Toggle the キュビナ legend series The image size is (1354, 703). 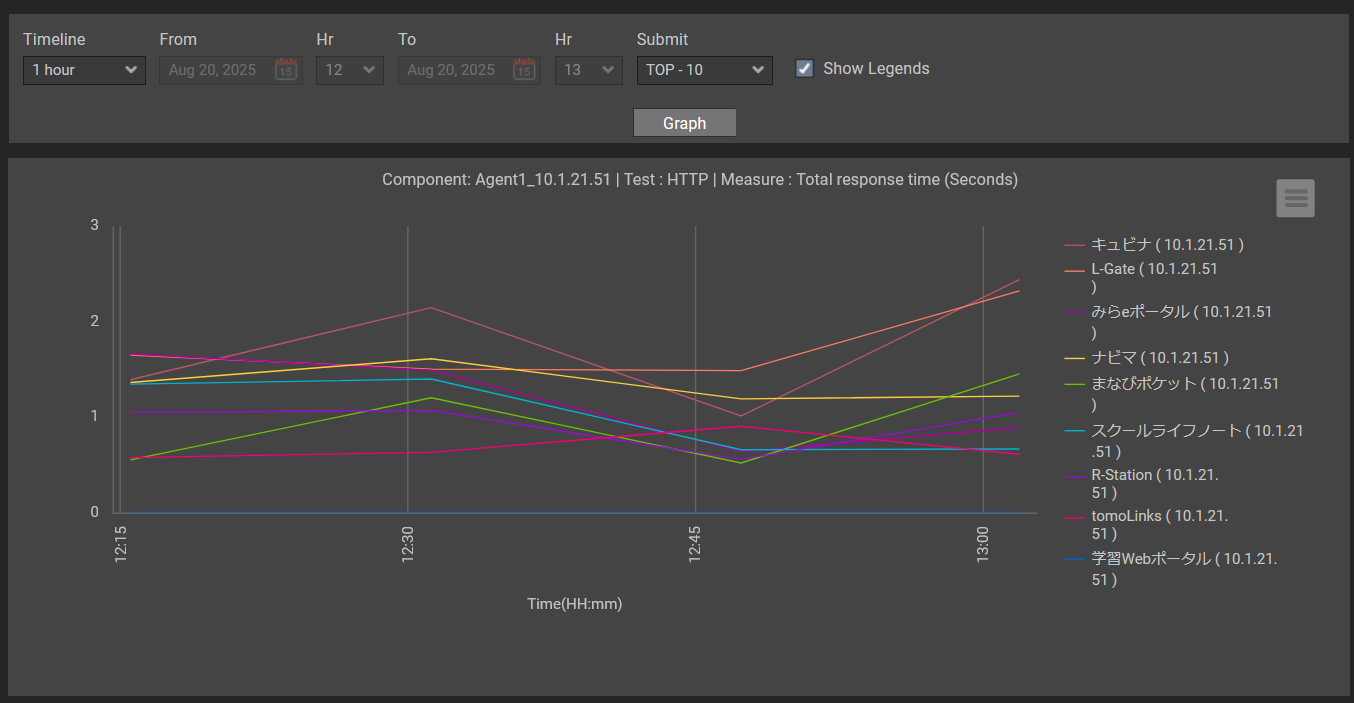pos(1166,244)
